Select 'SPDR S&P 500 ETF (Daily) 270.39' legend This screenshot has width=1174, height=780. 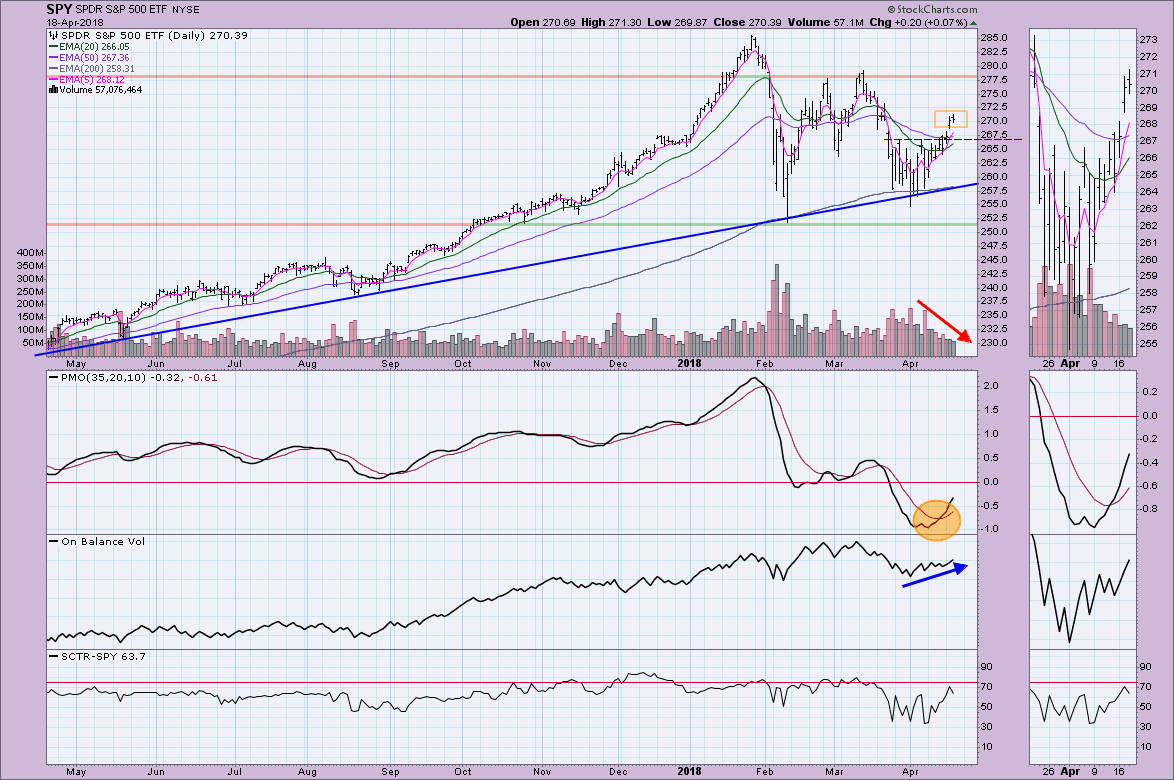[x=154, y=35]
